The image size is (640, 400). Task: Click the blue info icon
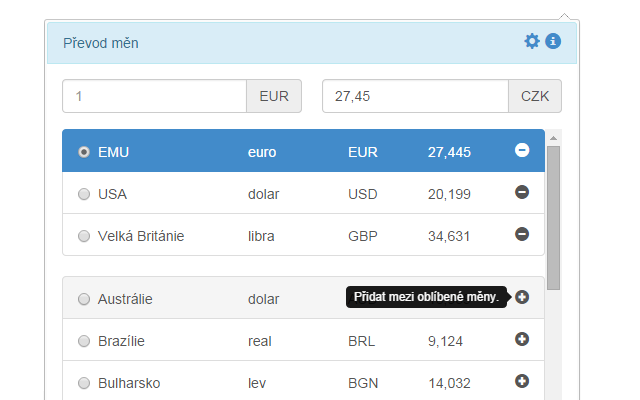coord(553,41)
